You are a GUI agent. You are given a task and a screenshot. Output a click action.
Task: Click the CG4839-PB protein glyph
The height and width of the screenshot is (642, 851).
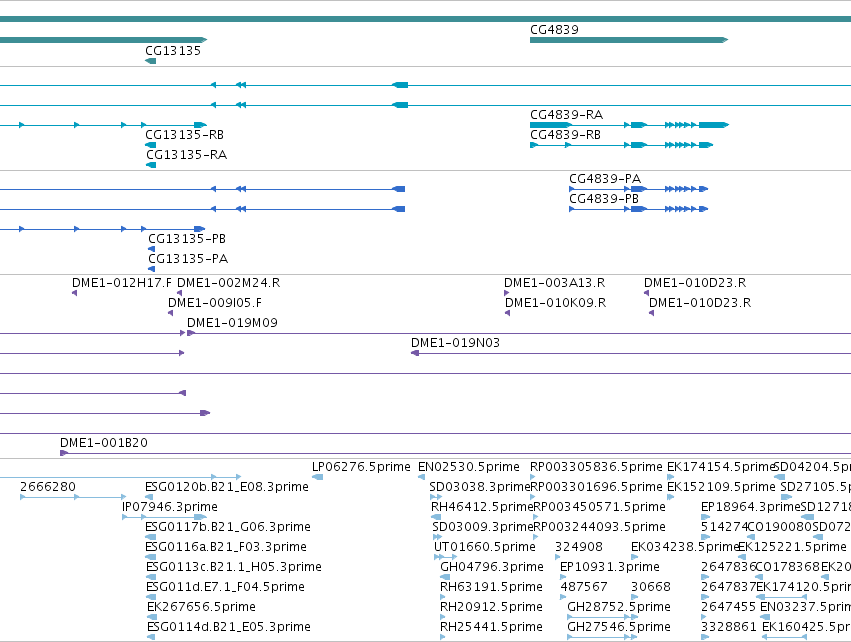pos(638,209)
